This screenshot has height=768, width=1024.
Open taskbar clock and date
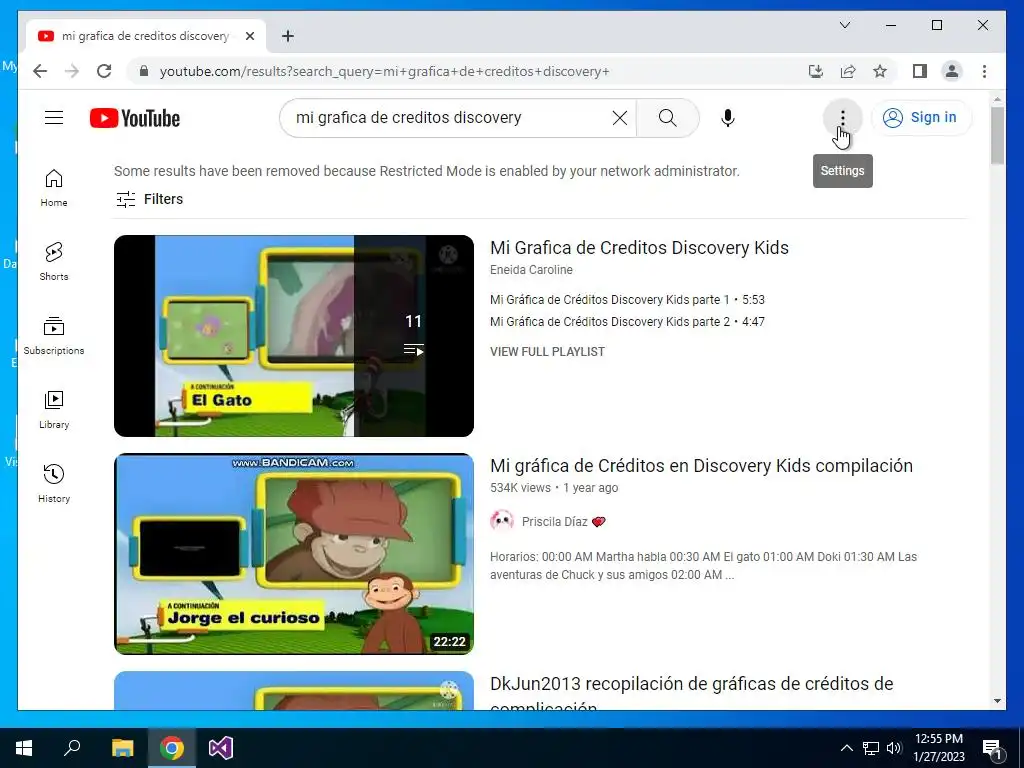[x=938, y=748]
